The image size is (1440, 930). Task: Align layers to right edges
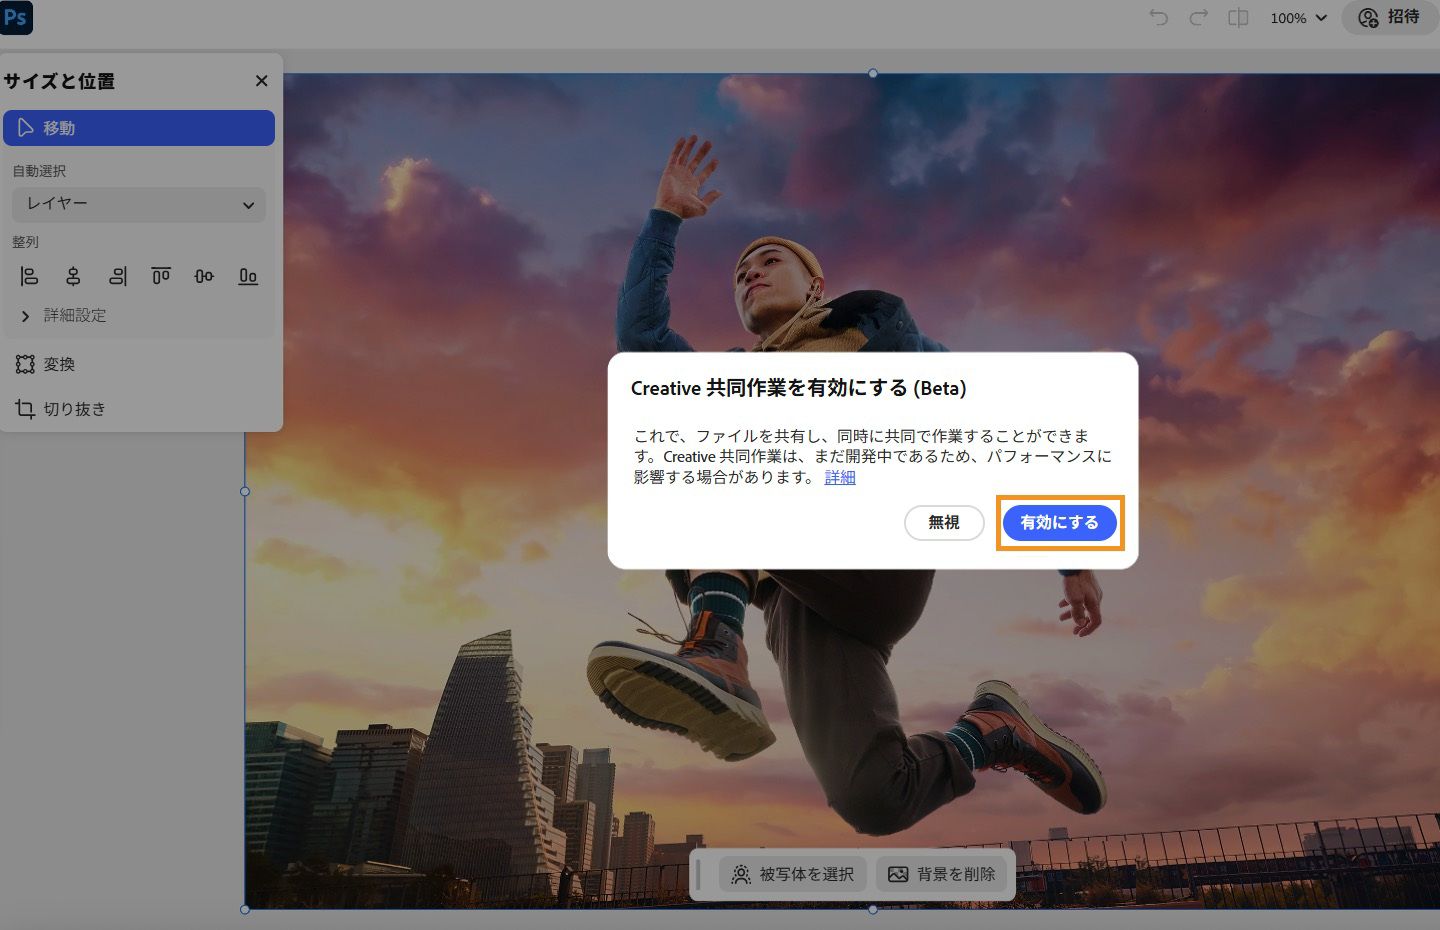(117, 276)
